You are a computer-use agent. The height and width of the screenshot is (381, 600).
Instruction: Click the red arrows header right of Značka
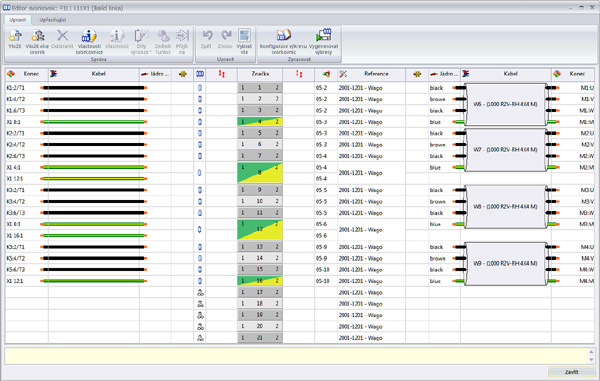299,74
